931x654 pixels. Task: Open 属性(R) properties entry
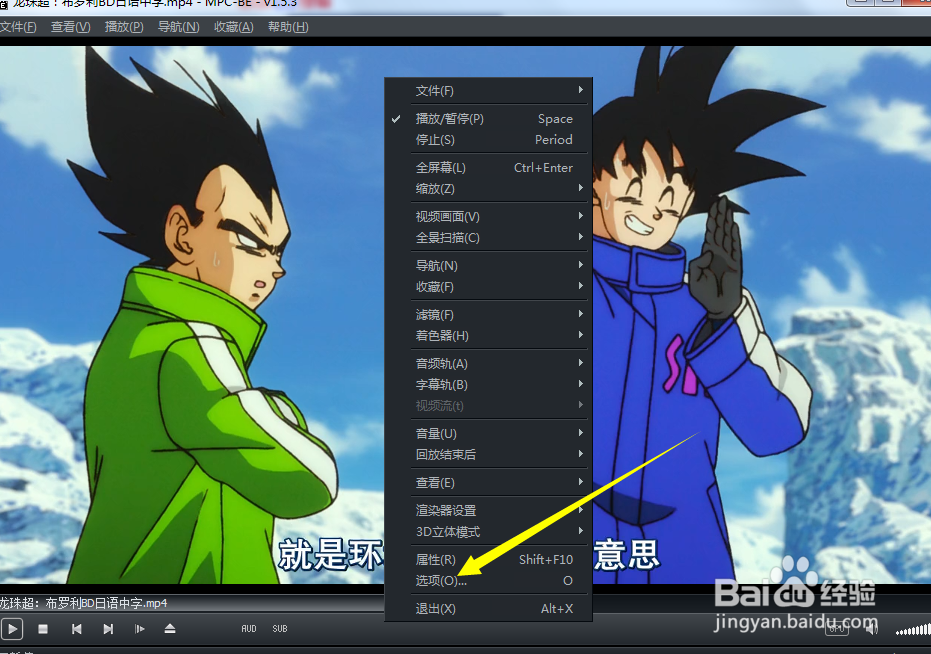(488, 560)
